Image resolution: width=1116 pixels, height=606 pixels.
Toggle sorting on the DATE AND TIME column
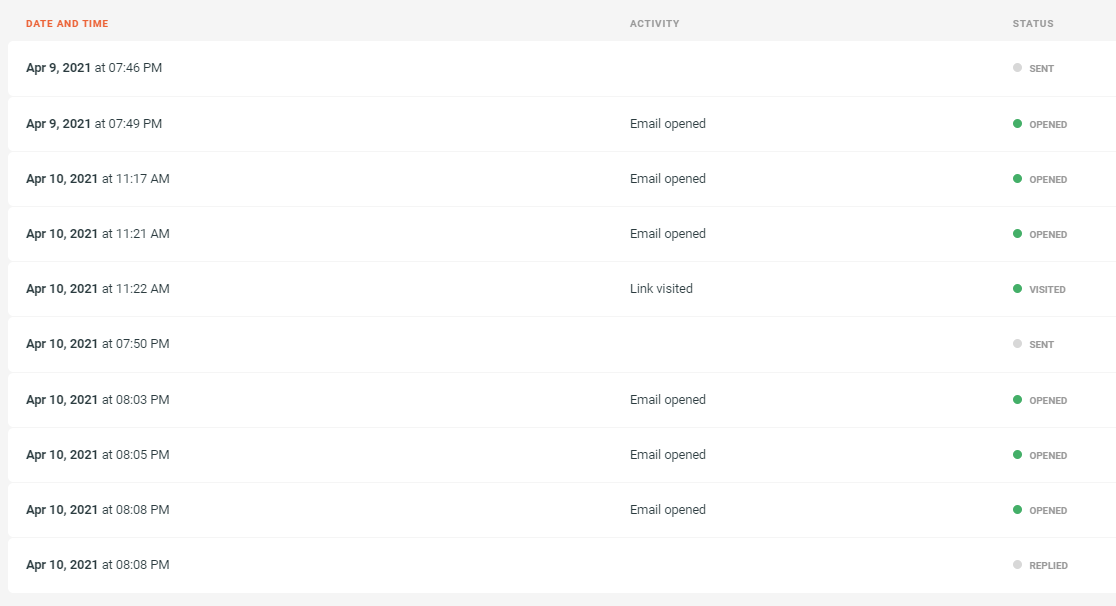(x=67, y=23)
